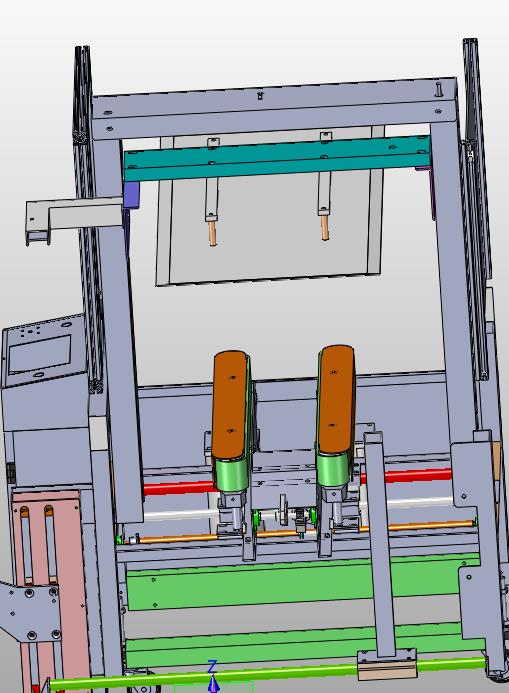Pick the top gray frame beam
509x693 pixels.
[x=274, y=109]
